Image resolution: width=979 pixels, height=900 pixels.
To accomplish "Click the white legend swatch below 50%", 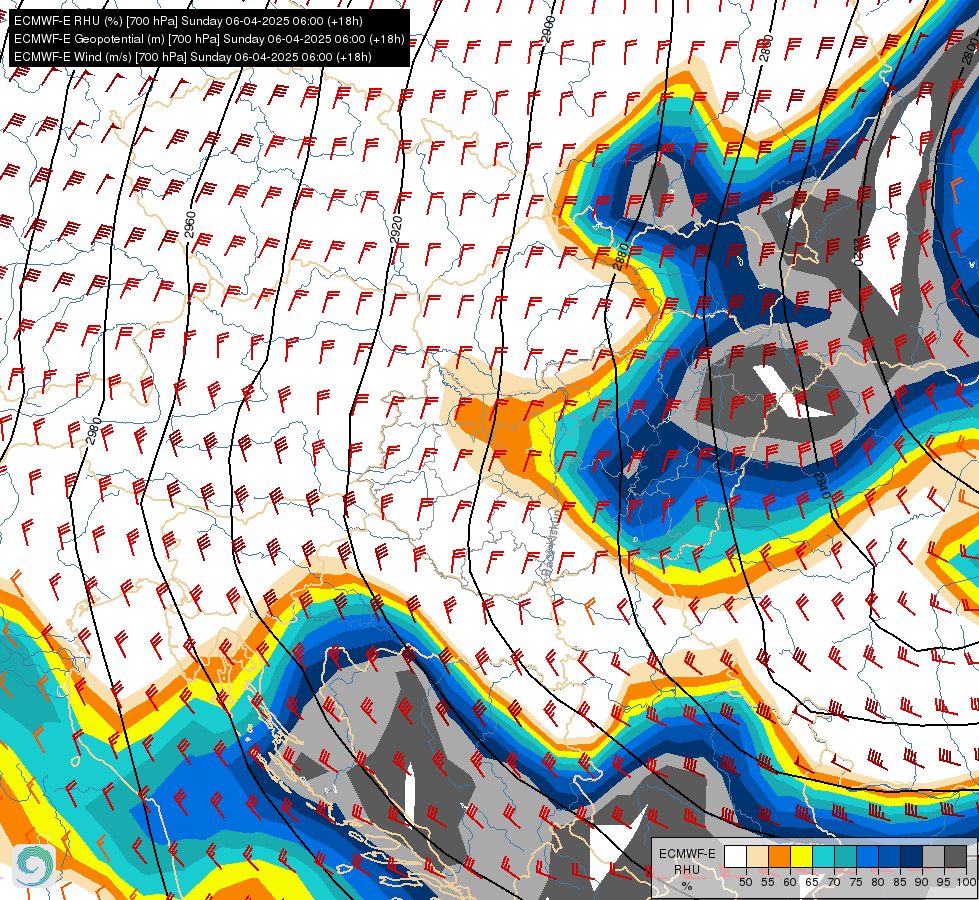I will (x=735, y=856).
